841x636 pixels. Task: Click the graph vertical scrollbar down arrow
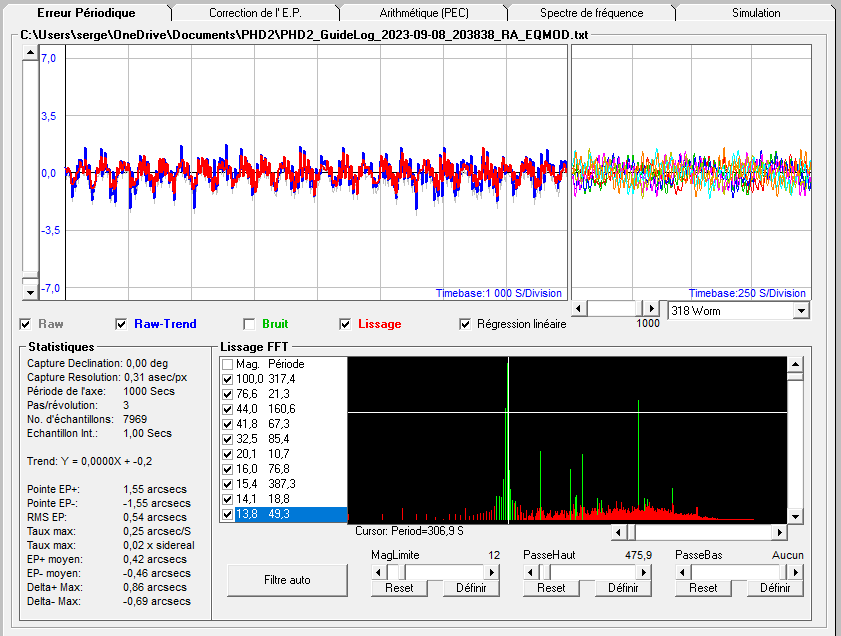(30, 291)
